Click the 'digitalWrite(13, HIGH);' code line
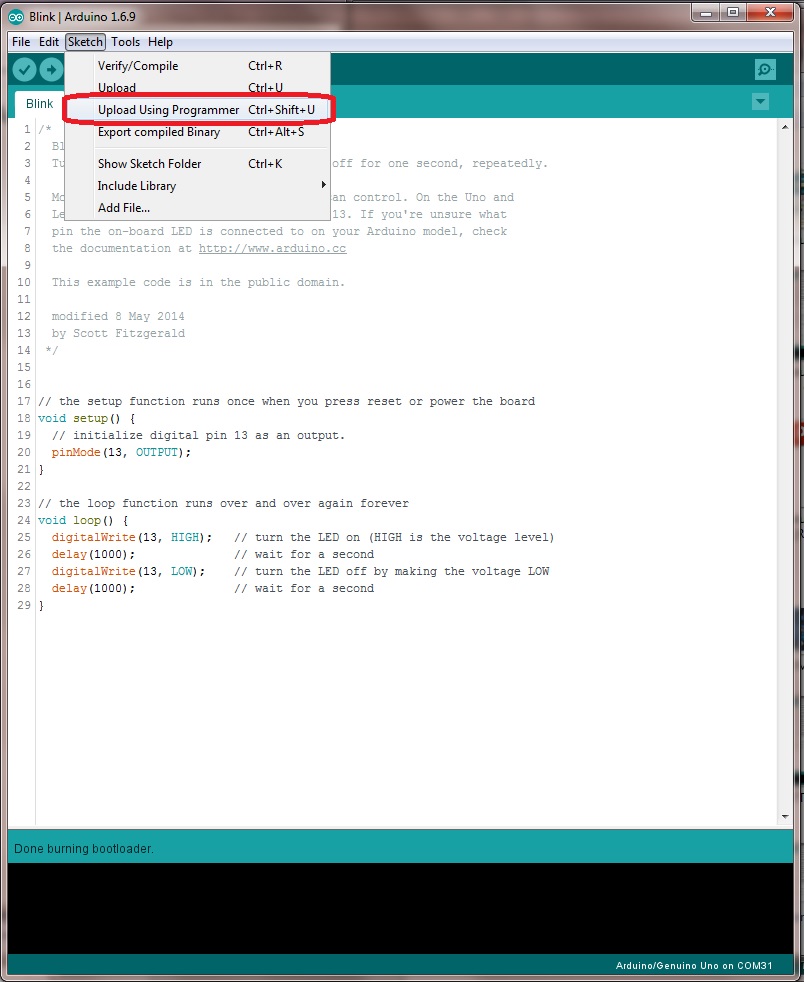The width and height of the screenshot is (805, 982). click(x=132, y=537)
